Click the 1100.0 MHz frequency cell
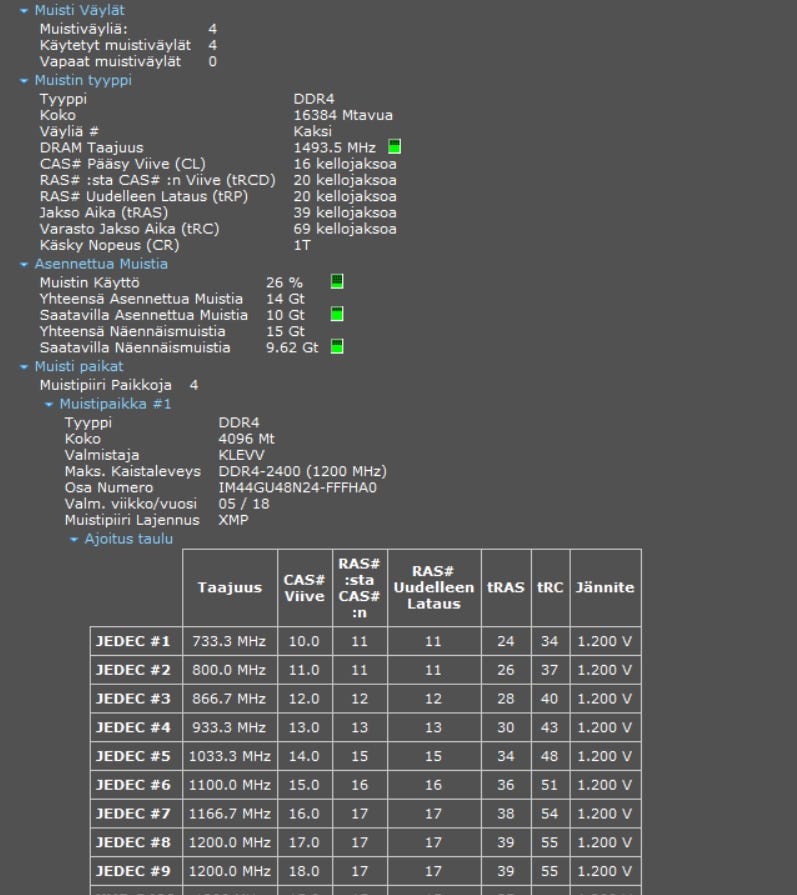797x895 pixels. (x=230, y=785)
